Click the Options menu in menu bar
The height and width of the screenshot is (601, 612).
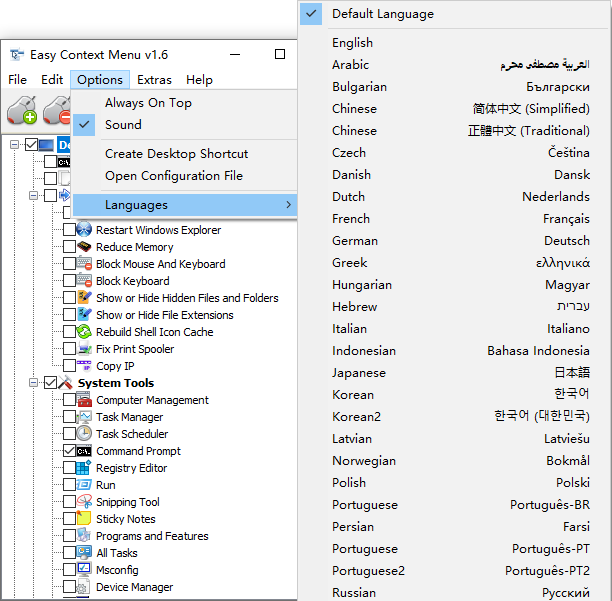[x=100, y=80]
